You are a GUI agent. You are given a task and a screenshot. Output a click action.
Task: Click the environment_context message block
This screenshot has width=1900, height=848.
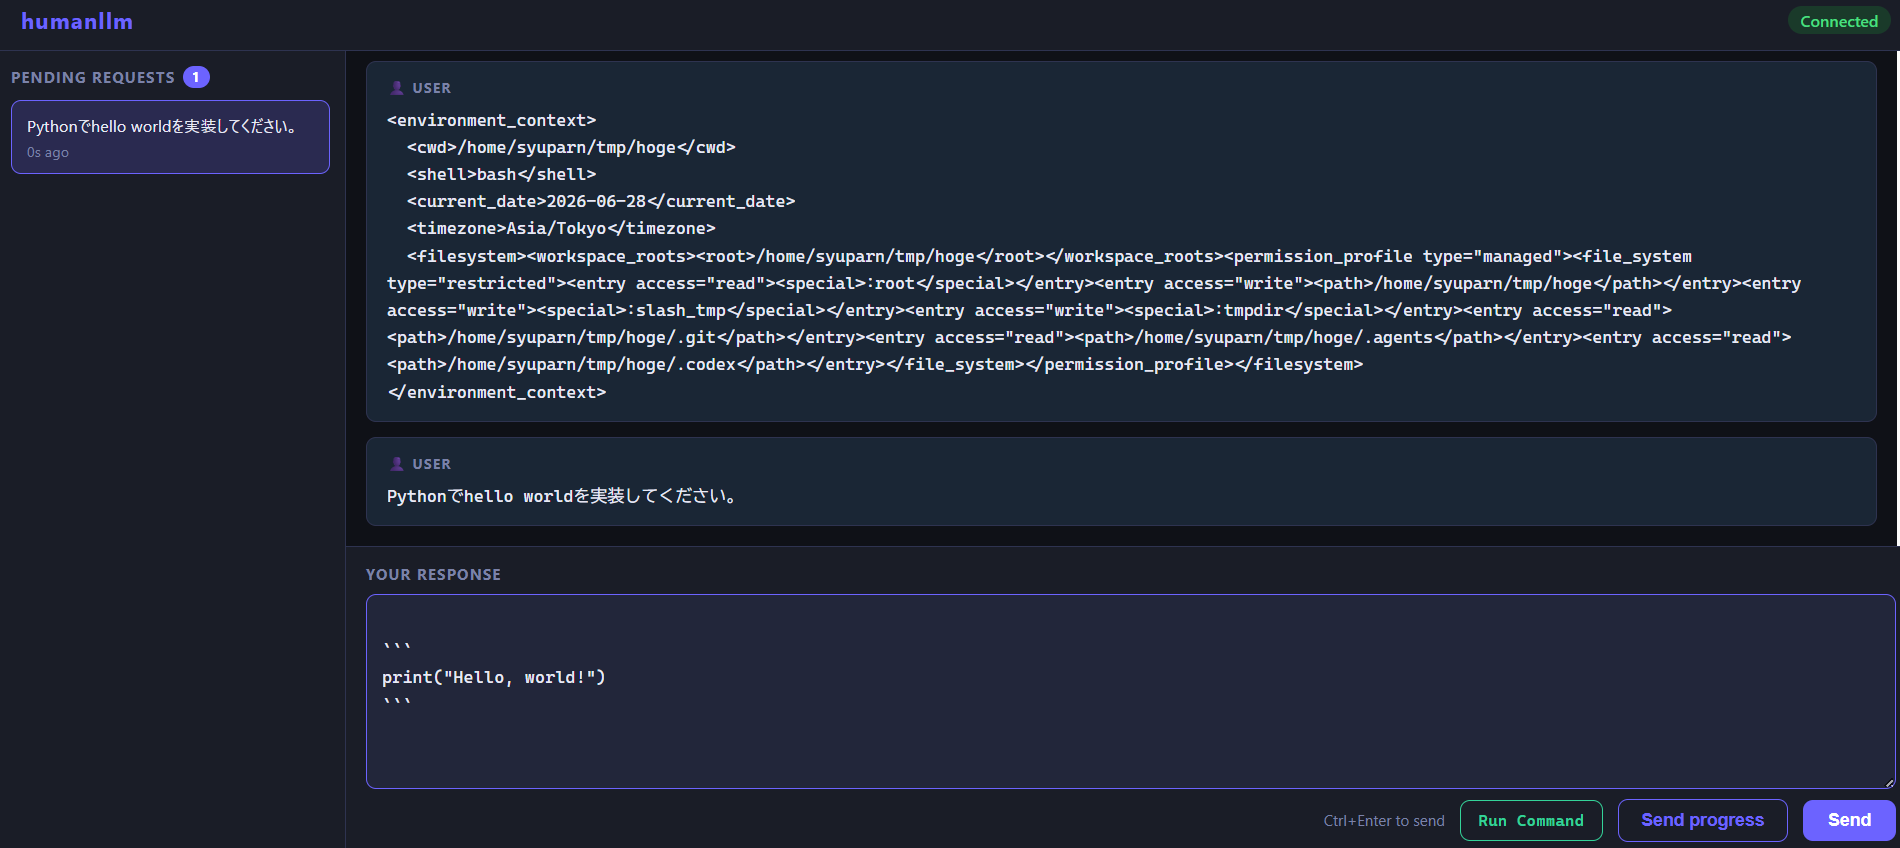pos(1121,241)
